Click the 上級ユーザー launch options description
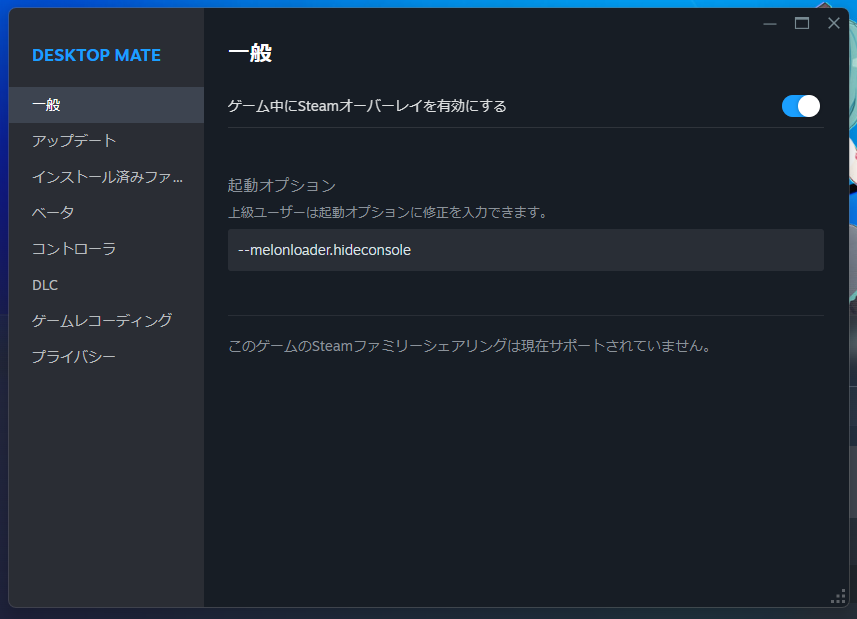Viewport: 857px width, 619px height. pos(388,212)
